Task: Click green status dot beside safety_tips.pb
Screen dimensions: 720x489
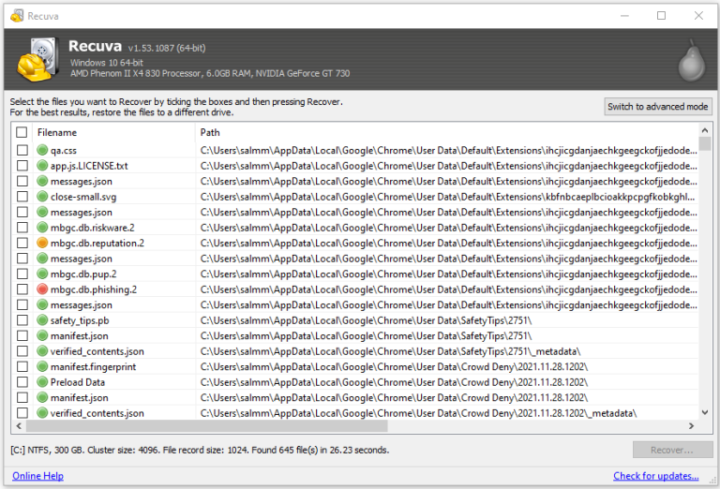Action: tap(42, 320)
